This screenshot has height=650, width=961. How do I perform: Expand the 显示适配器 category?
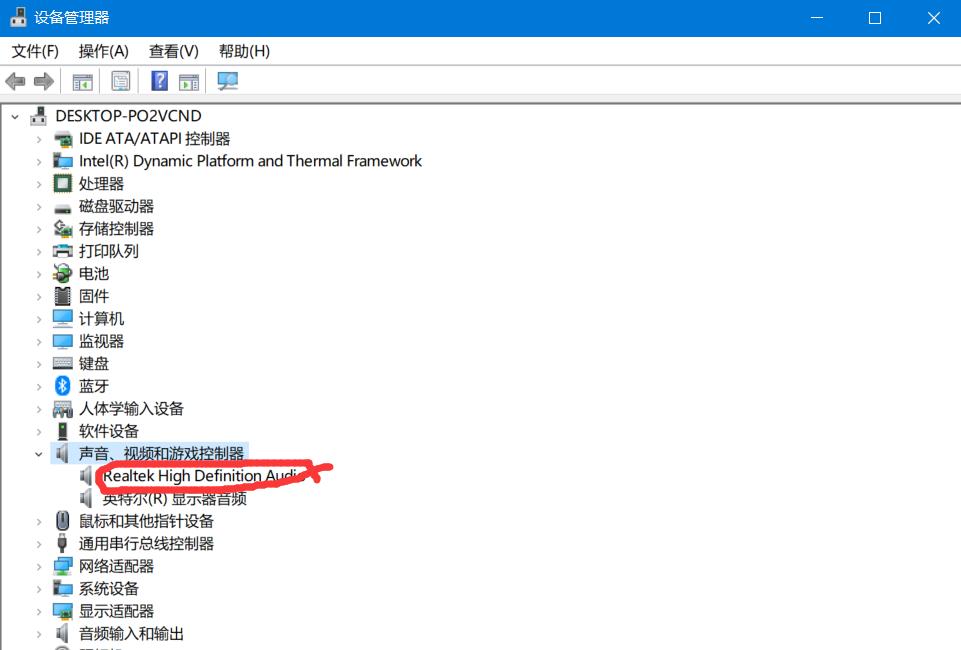pos(38,610)
